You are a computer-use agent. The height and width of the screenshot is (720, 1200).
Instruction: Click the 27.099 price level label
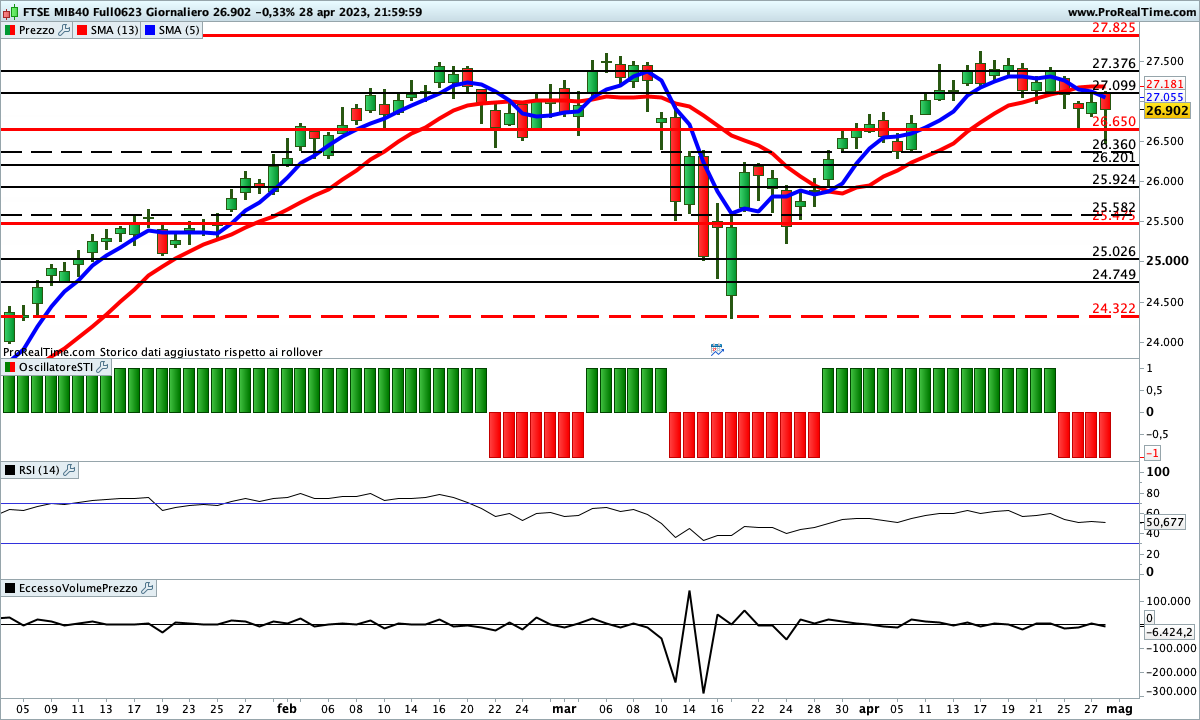tap(1113, 86)
